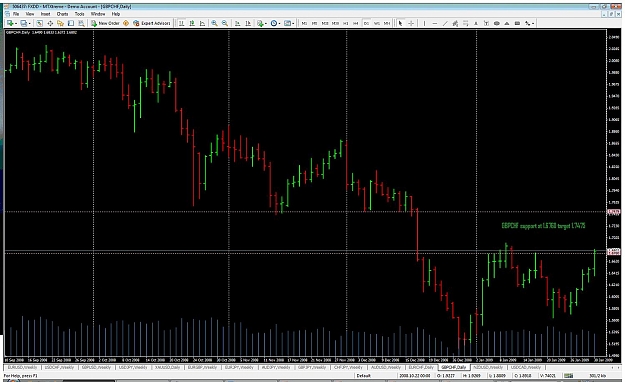
Task: Select the M5 timeframe
Action: [314, 23]
